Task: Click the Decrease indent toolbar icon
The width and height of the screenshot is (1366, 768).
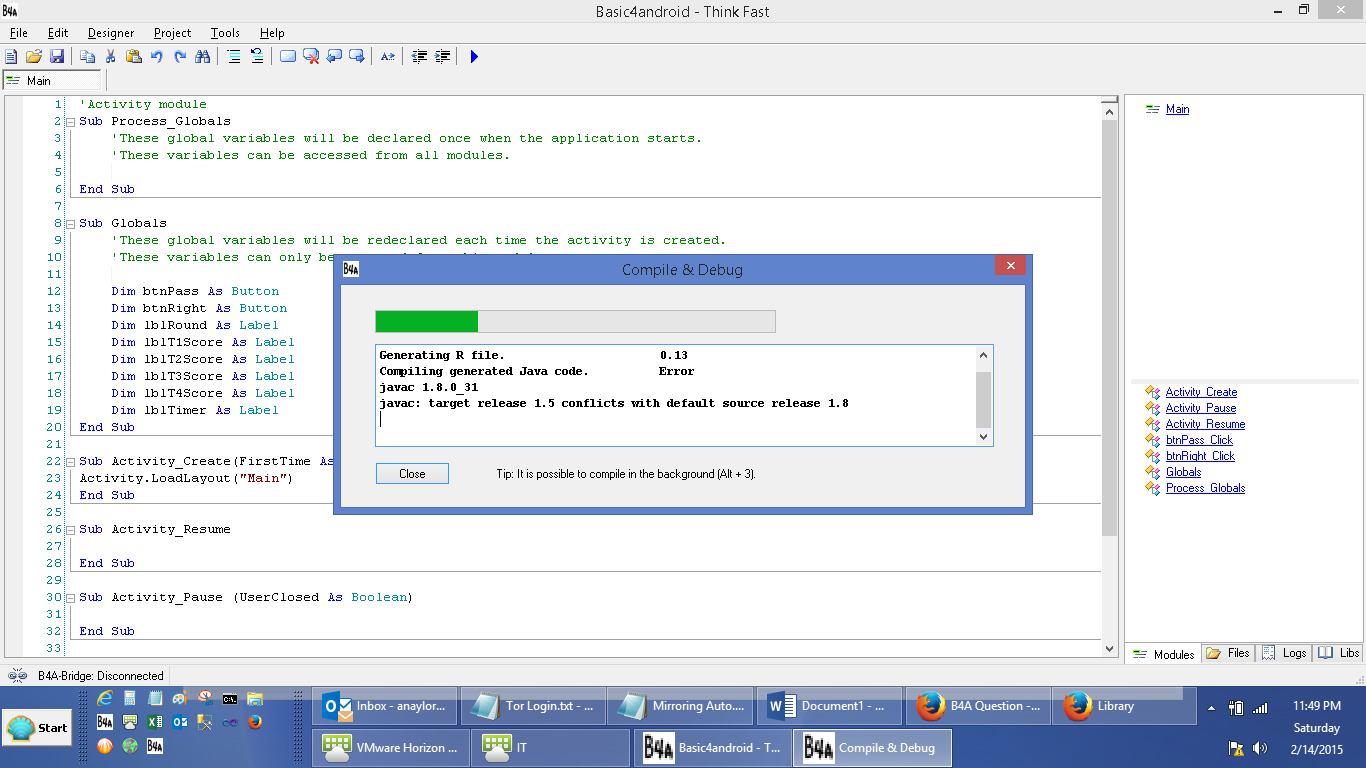Action: click(419, 57)
